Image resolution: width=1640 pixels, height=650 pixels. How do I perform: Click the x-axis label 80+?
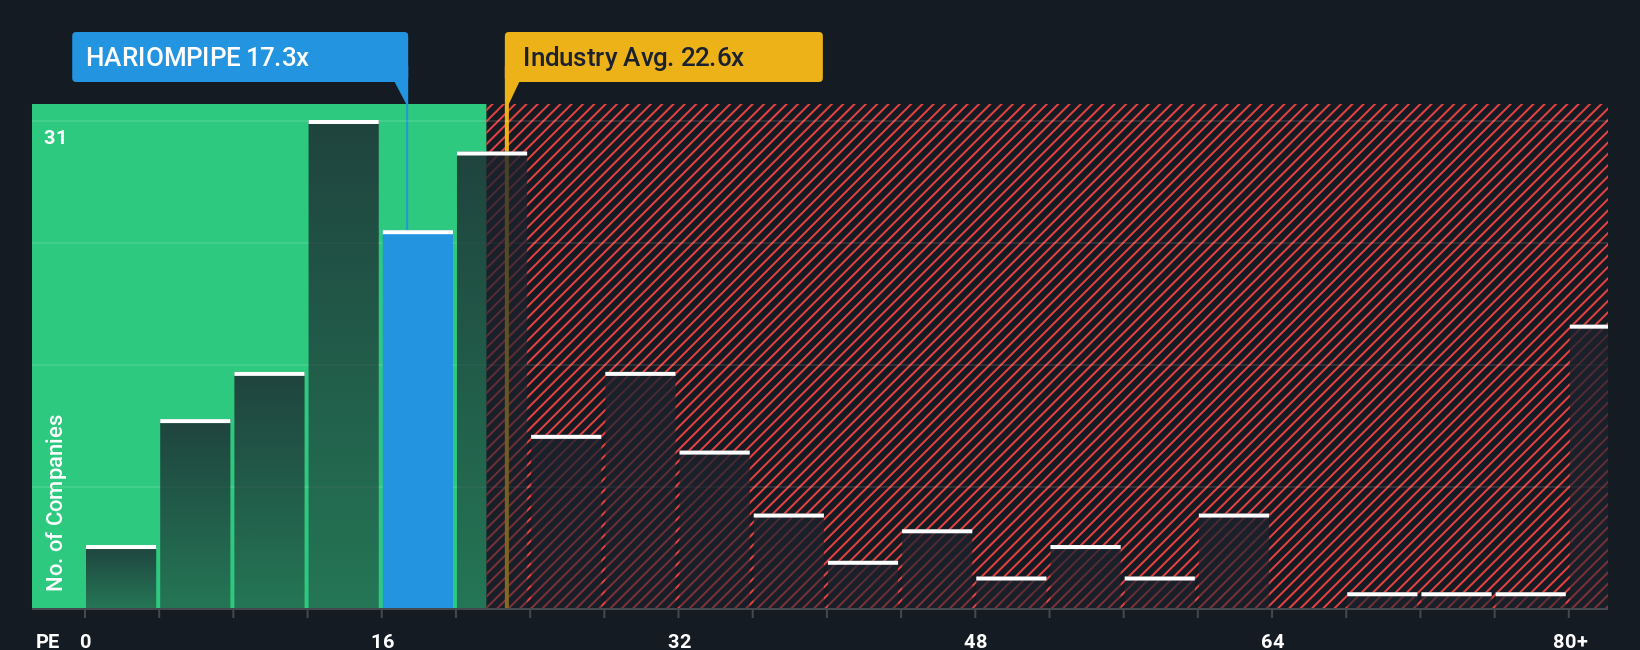pos(1570,640)
